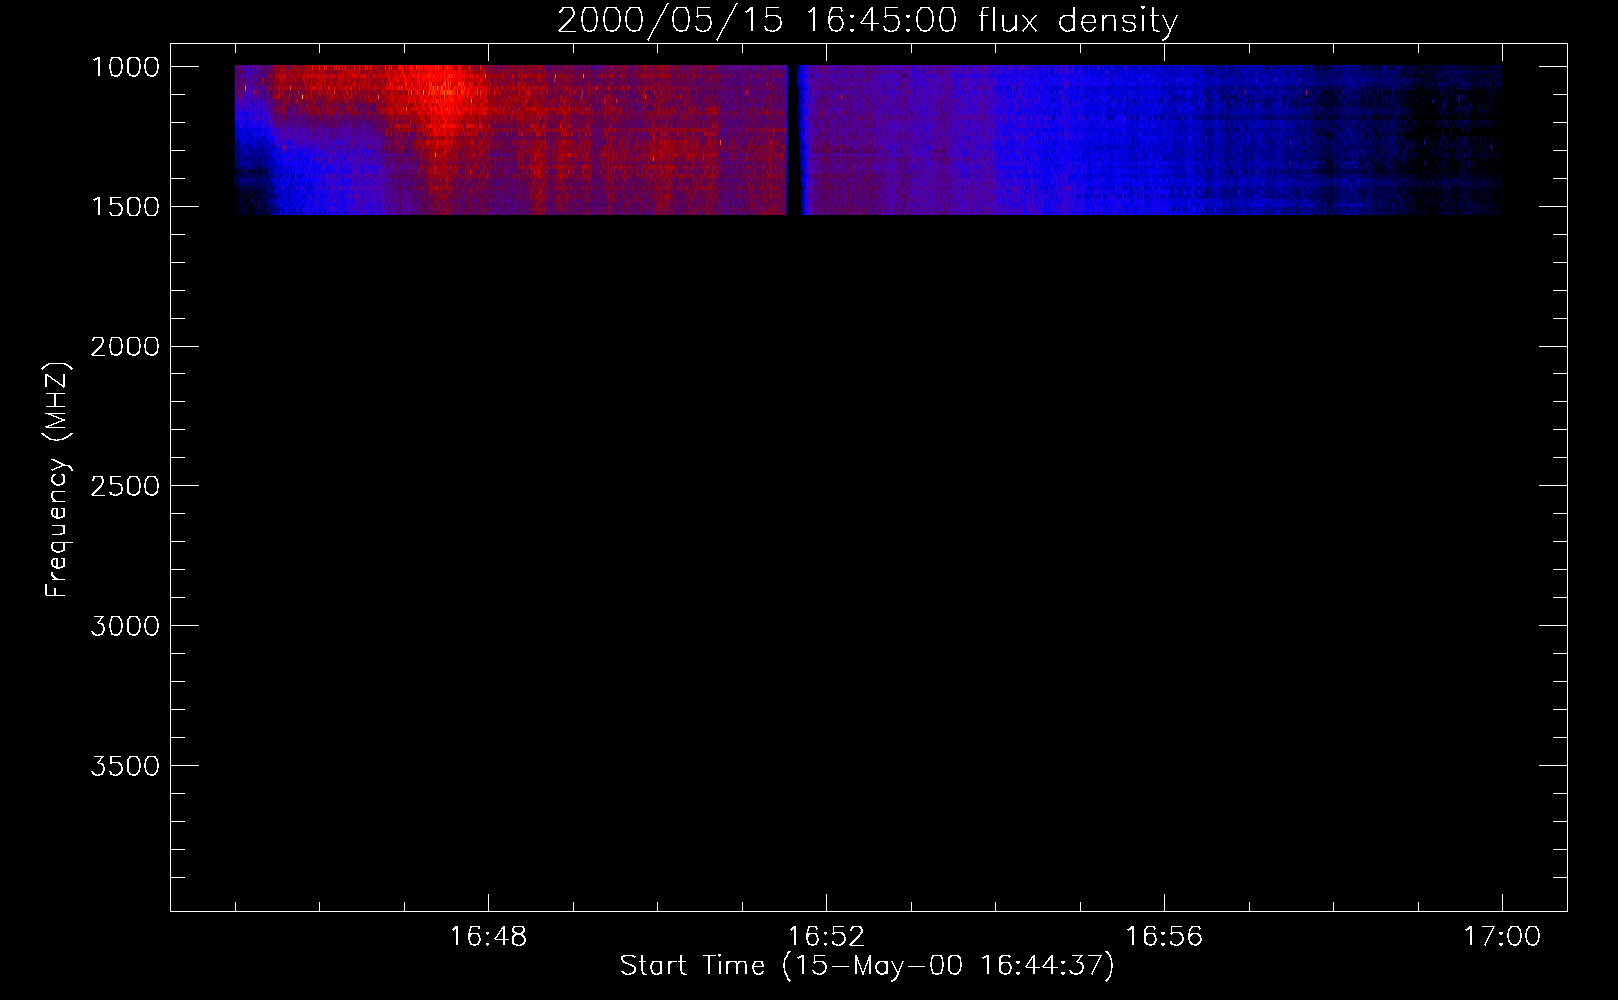The height and width of the screenshot is (1000, 1618).
Task: Click the 3000 frequency tick label
Action: 125,626
